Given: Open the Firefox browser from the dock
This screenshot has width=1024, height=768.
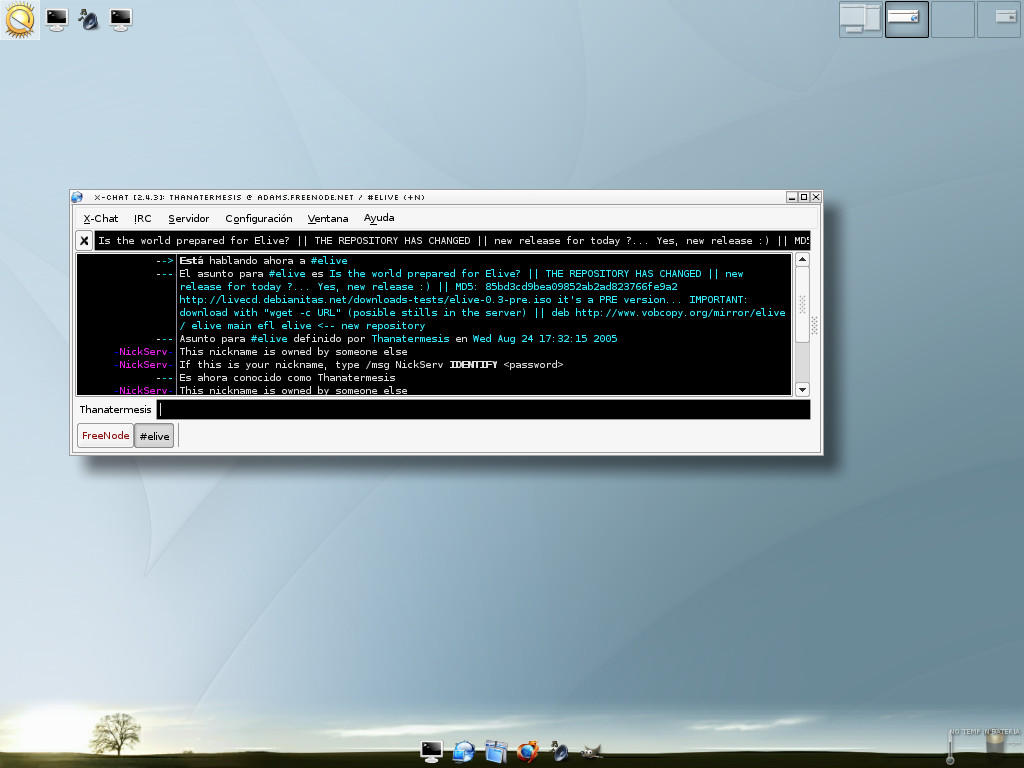Looking at the screenshot, I should pos(527,750).
